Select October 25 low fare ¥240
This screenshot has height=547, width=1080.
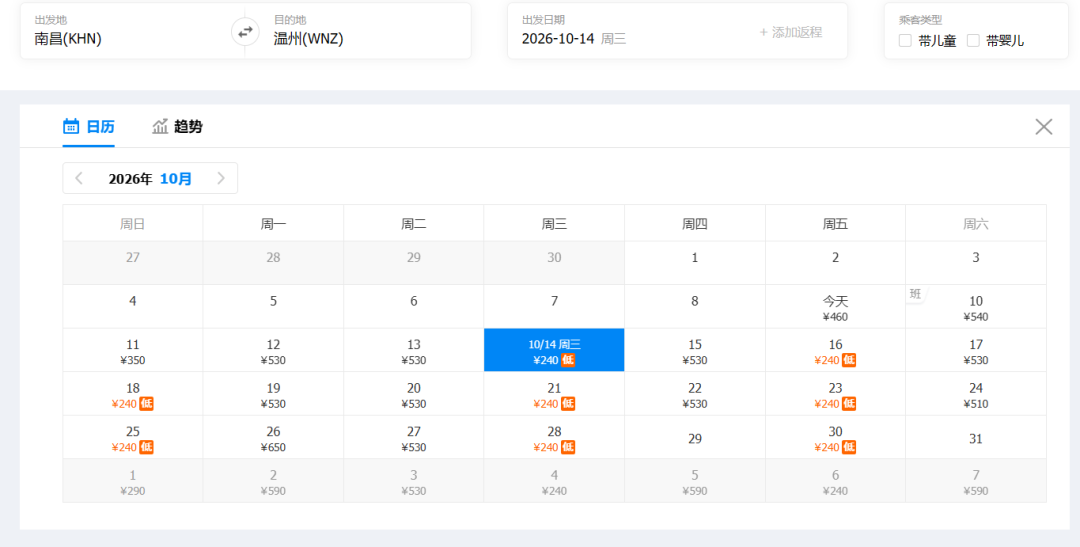click(x=133, y=437)
